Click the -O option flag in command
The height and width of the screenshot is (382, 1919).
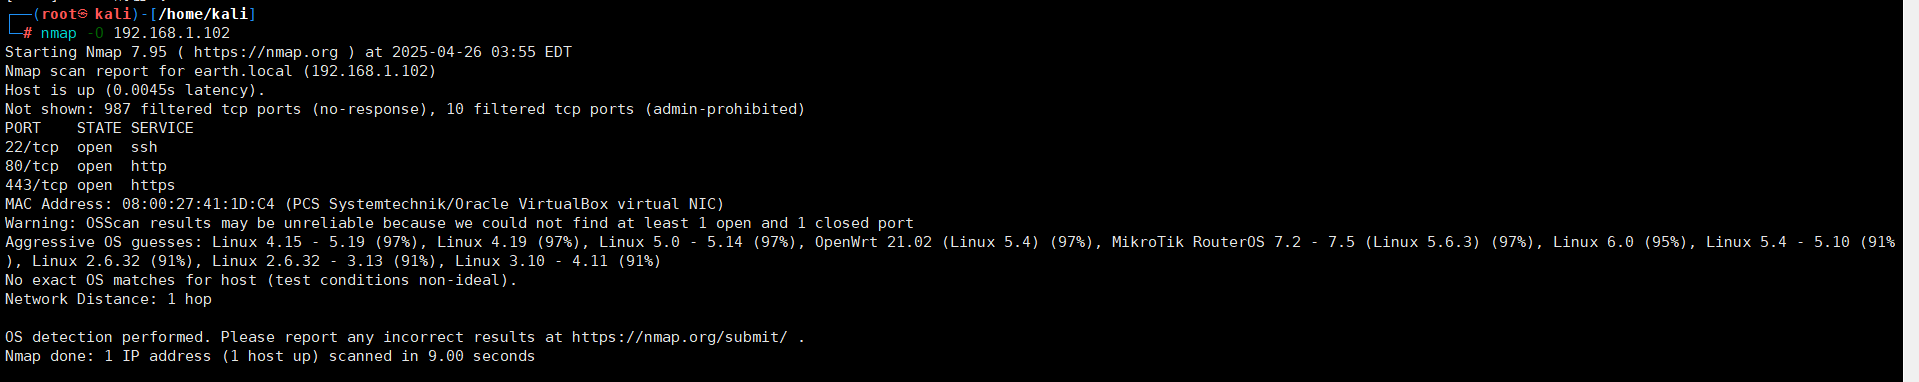[x=95, y=33]
